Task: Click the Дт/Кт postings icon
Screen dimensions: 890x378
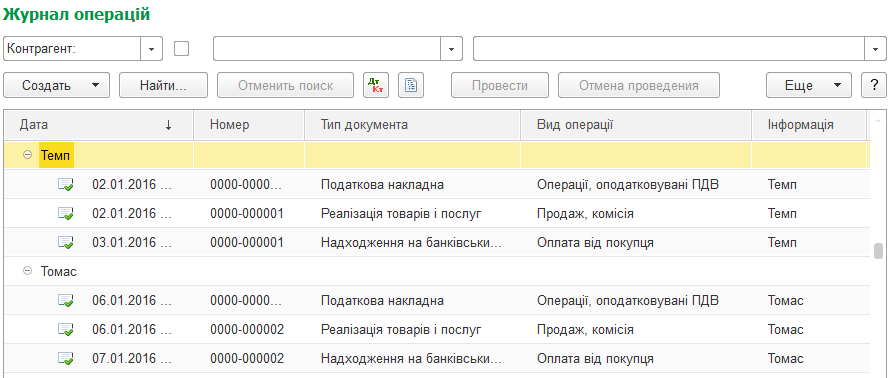Action: (x=376, y=86)
